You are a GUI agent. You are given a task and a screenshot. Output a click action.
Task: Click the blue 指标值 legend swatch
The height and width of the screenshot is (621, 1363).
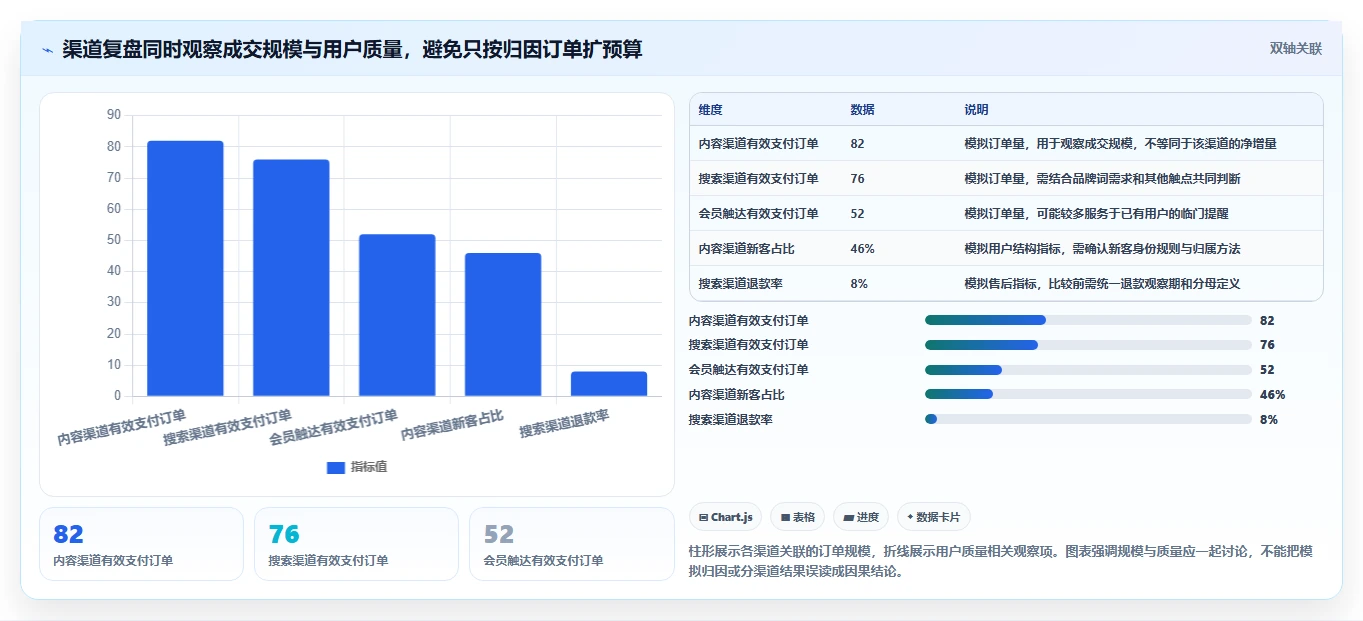pos(336,467)
